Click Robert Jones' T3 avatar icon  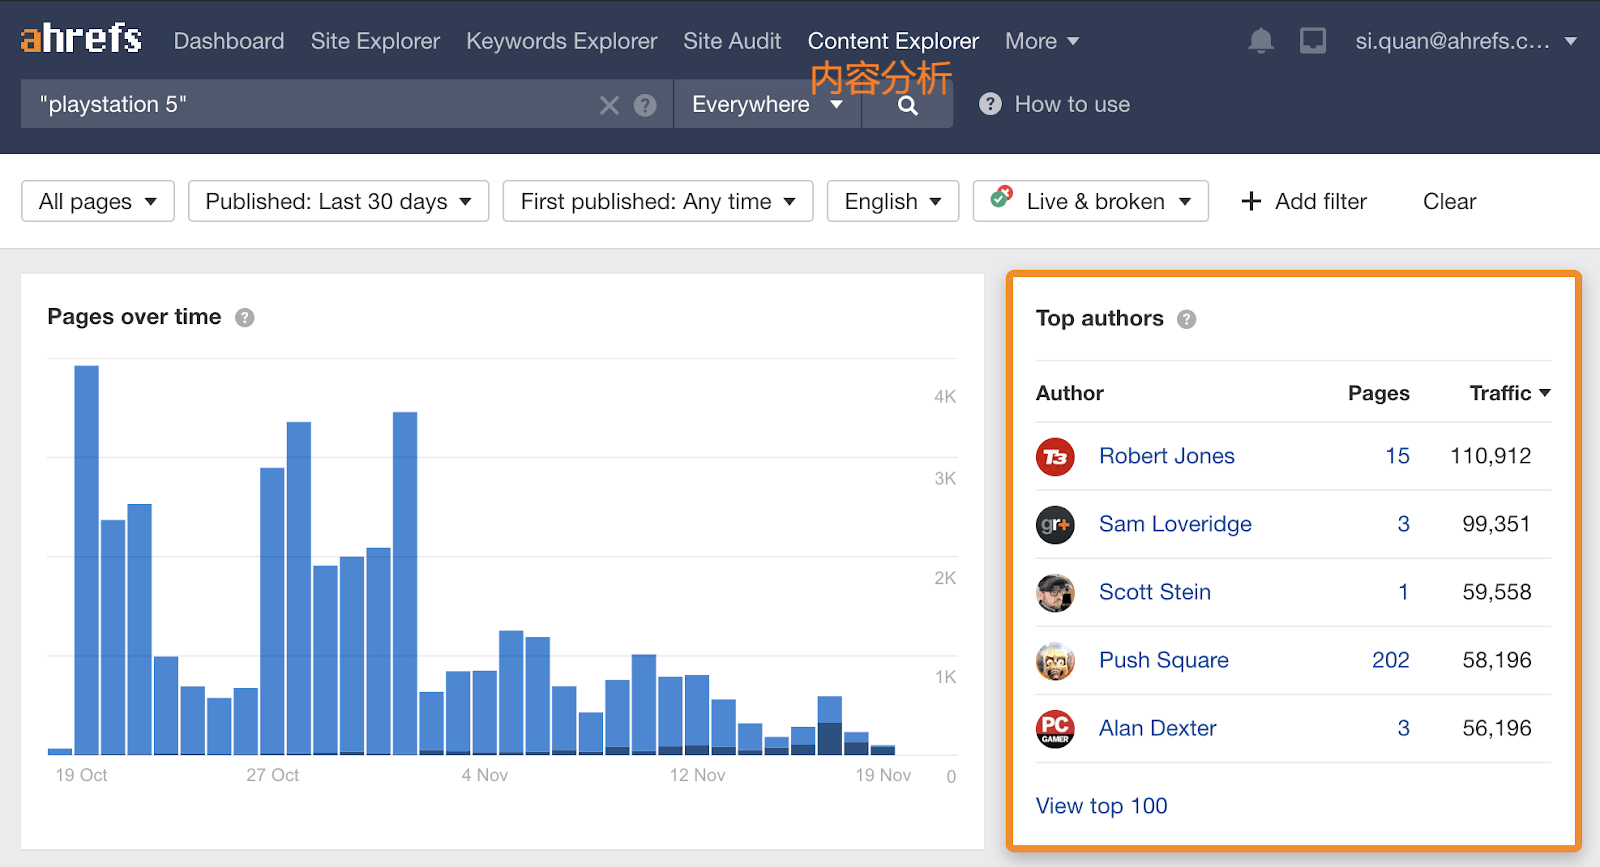click(x=1055, y=457)
